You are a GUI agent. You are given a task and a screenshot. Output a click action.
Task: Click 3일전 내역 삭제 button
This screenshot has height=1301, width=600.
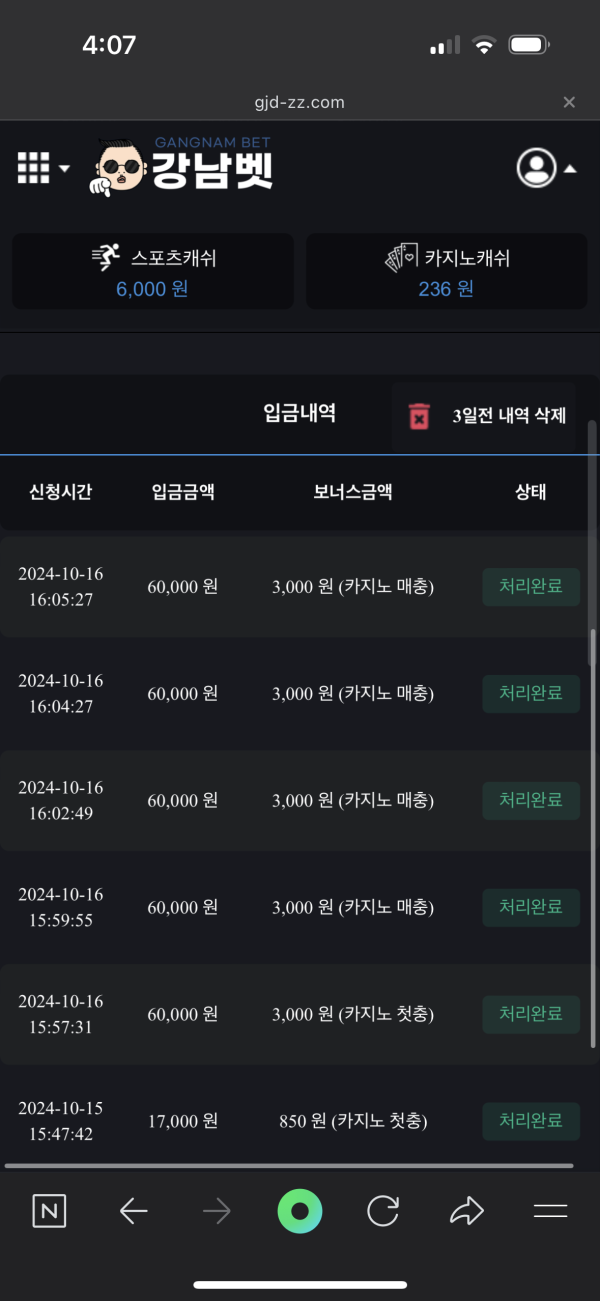click(x=509, y=416)
